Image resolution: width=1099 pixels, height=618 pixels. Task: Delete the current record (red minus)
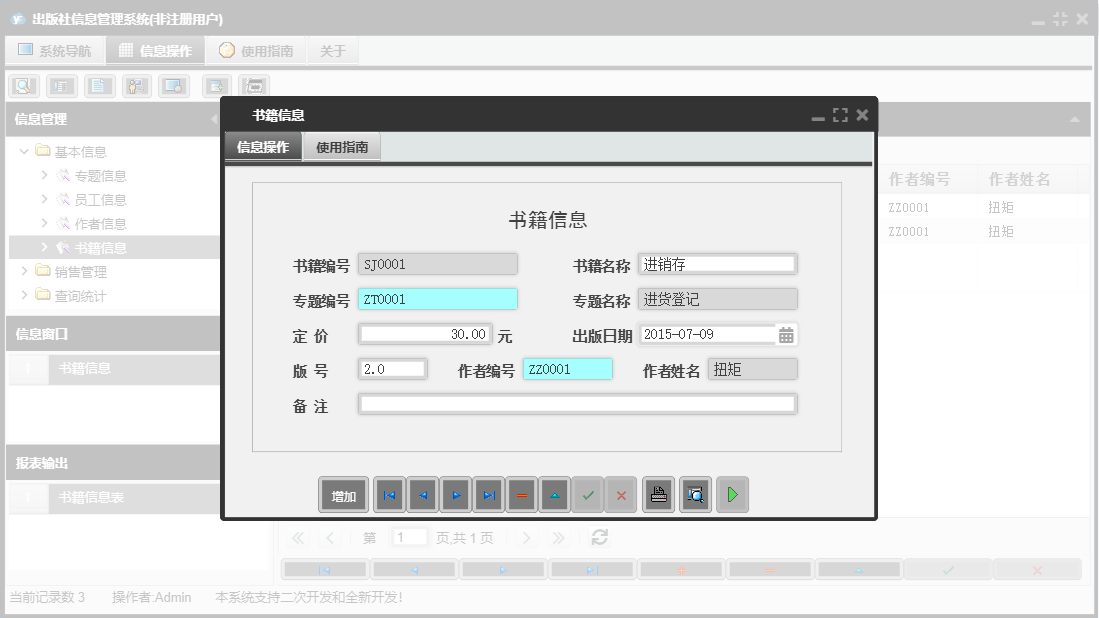point(521,494)
